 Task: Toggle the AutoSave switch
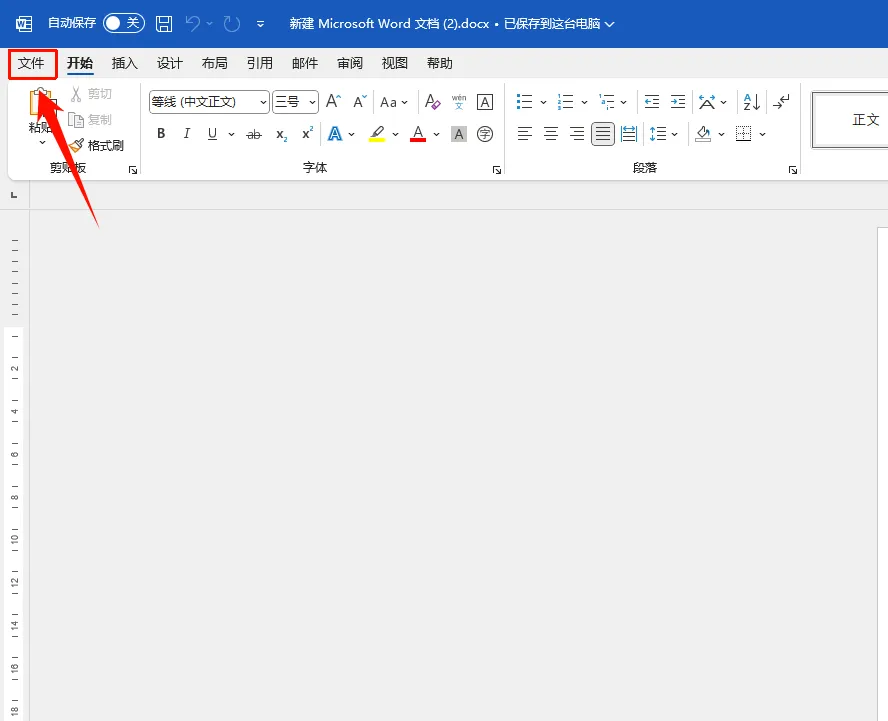[124, 23]
